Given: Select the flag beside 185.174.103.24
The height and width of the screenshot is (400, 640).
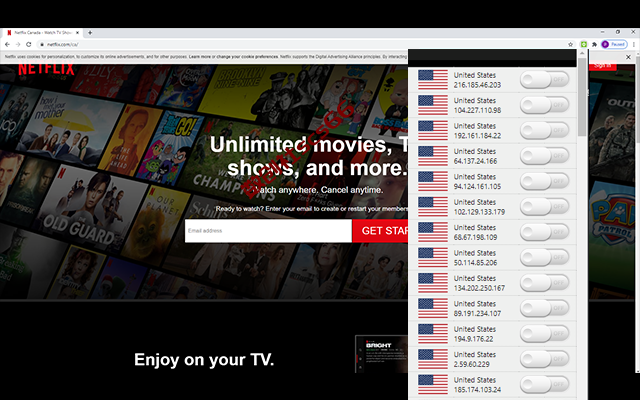Looking at the screenshot, I should pyautogui.click(x=433, y=384).
